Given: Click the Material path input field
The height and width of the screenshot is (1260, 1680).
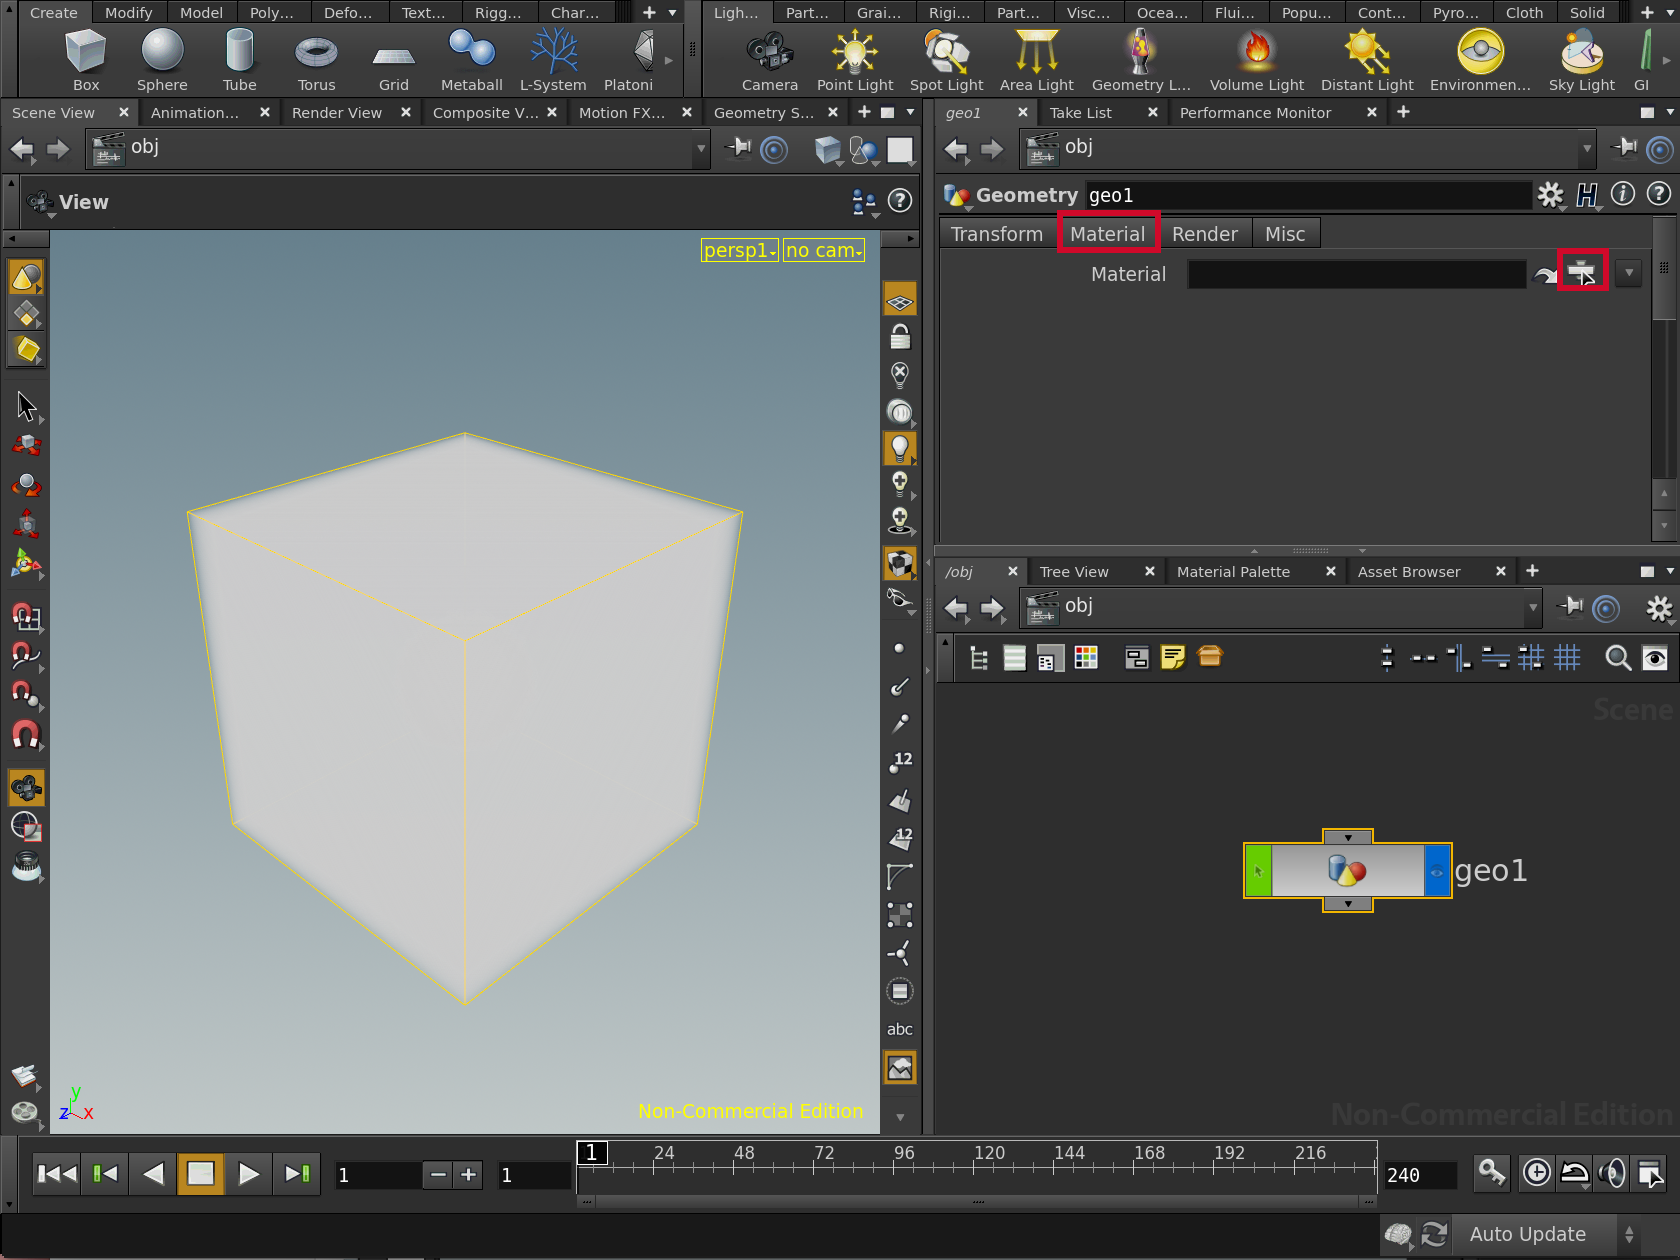Looking at the screenshot, I should point(1356,274).
